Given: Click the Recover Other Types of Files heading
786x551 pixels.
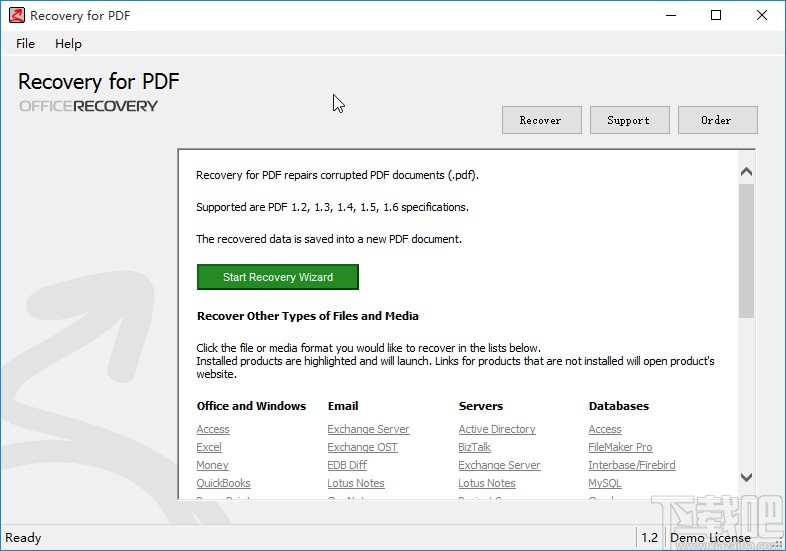Looking at the screenshot, I should 308,316.
